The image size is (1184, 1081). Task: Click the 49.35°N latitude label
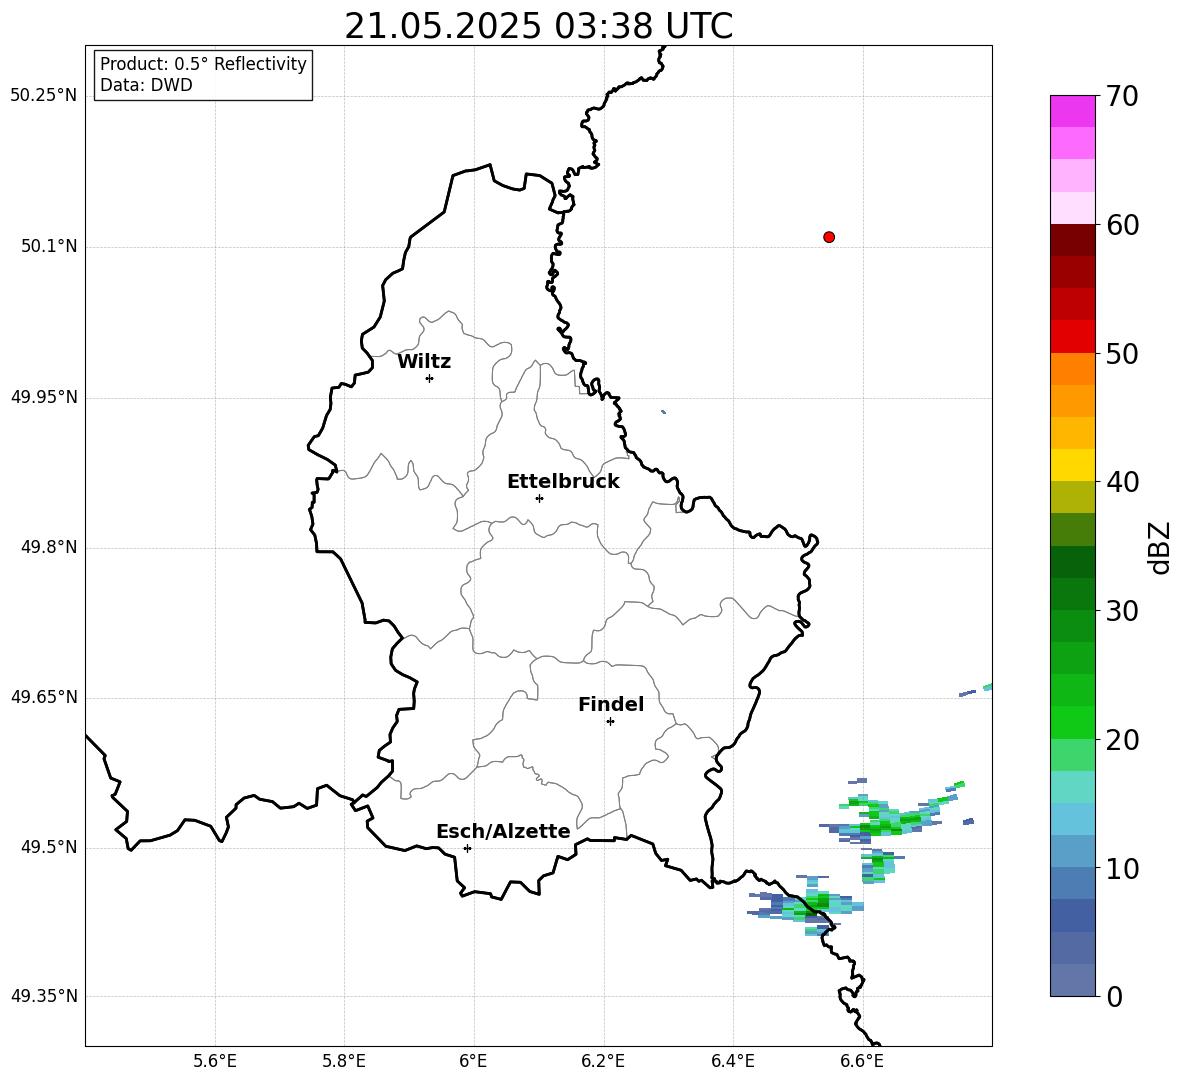[44, 996]
